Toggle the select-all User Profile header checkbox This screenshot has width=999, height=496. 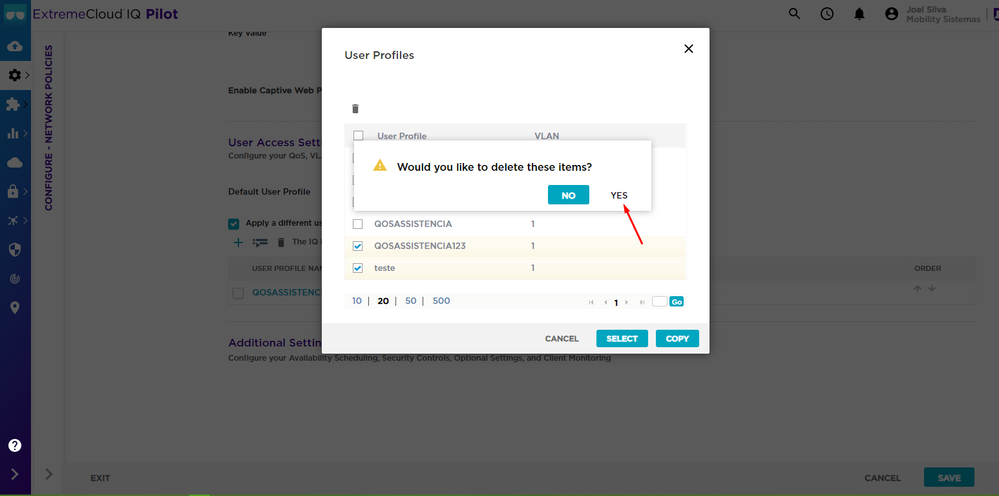coord(358,136)
